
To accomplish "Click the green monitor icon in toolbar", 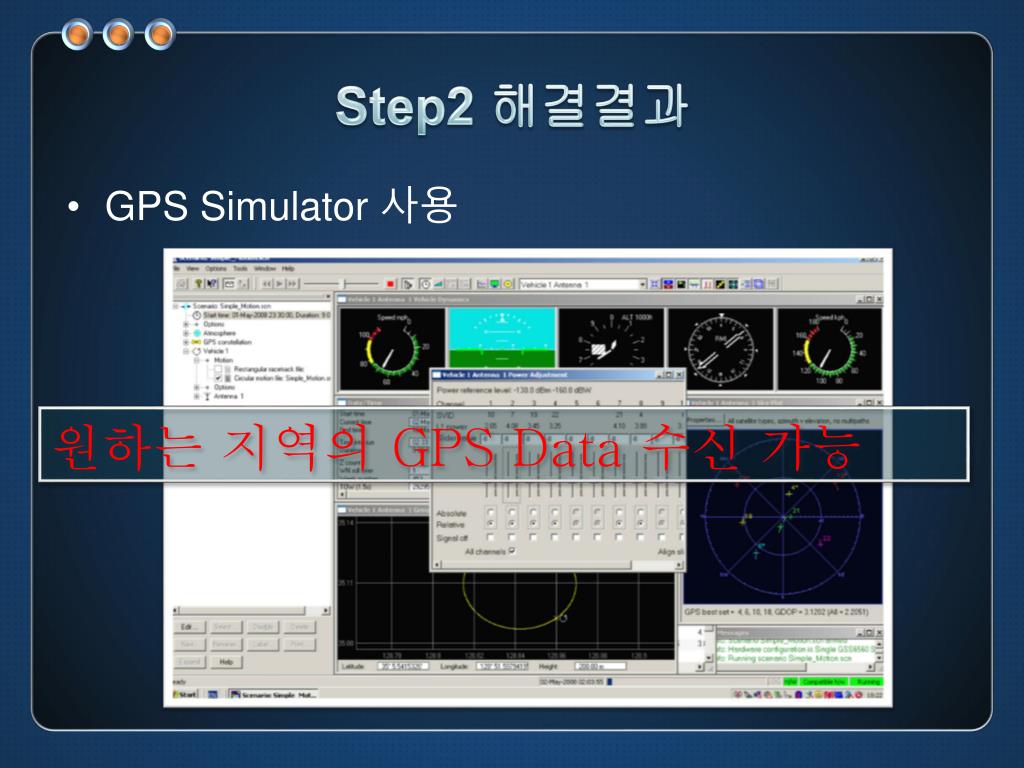I will 495,284.
